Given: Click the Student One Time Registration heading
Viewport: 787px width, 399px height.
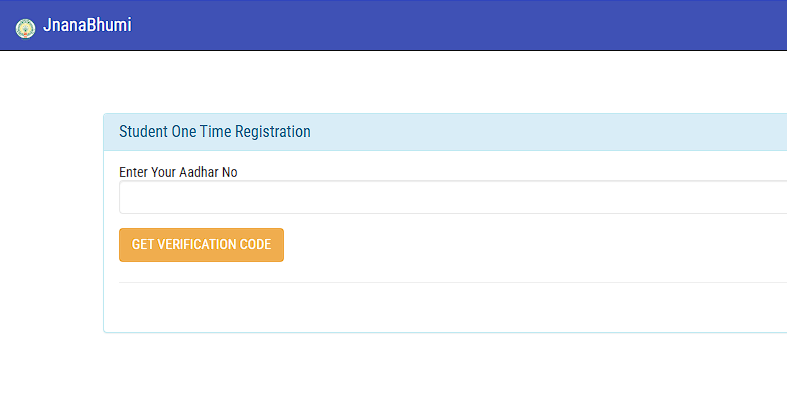Looking at the screenshot, I should click(x=215, y=131).
